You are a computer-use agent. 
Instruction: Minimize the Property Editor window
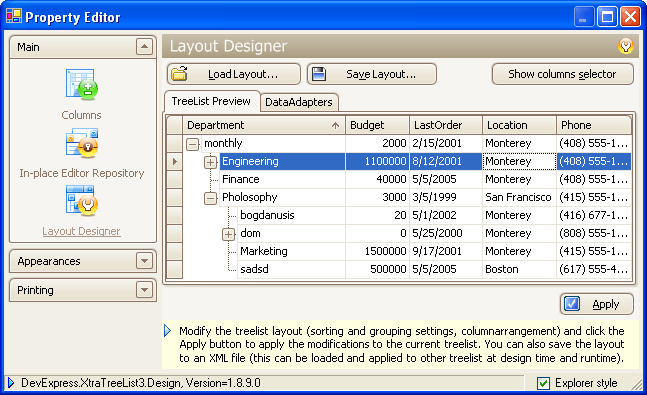(x=583, y=17)
